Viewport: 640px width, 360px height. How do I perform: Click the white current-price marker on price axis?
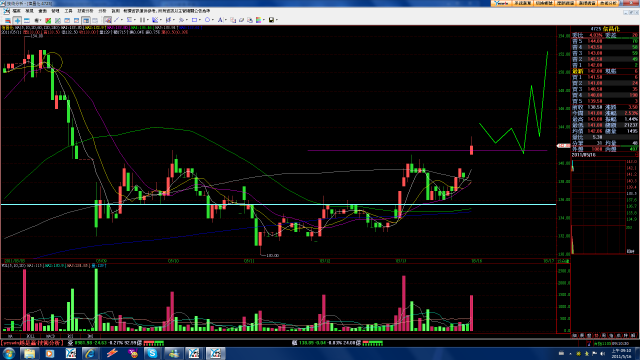click(x=564, y=146)
